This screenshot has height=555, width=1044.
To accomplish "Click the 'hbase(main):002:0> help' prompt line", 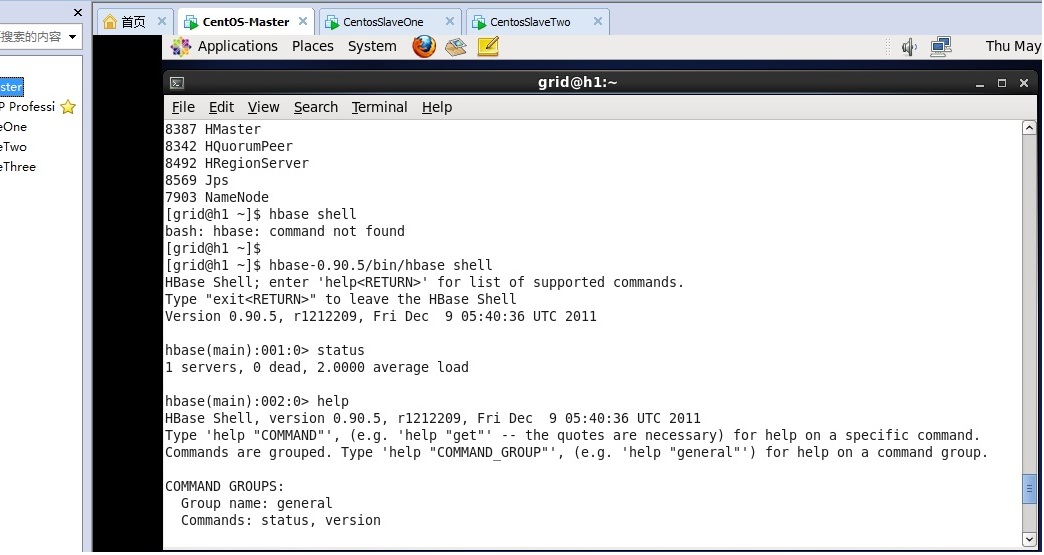I will click(x=257, y=401).
